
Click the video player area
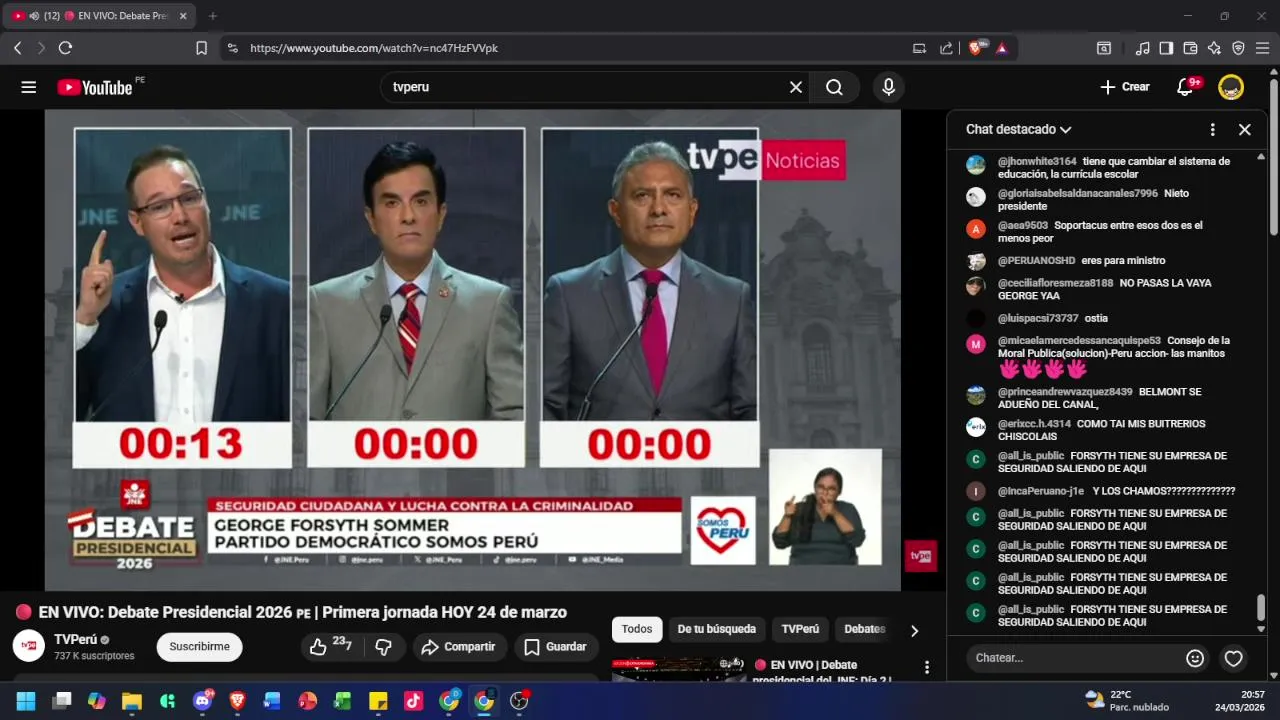coord(472,350)
